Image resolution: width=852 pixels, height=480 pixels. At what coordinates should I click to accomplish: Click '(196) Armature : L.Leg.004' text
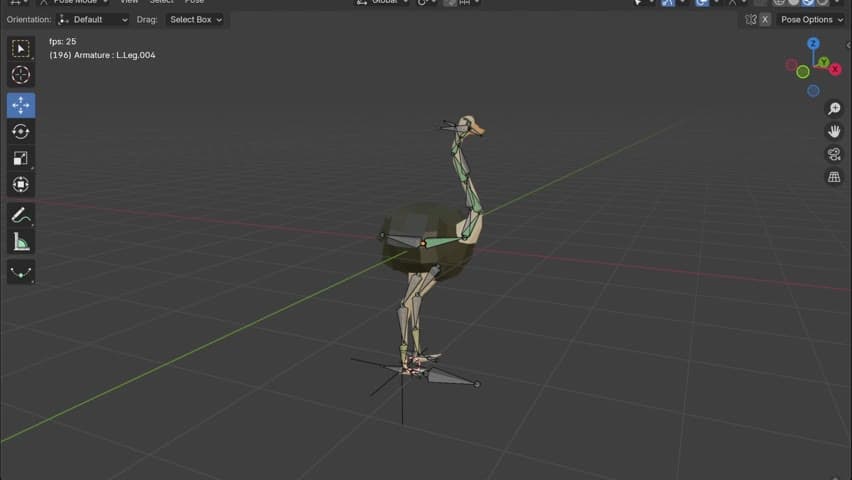pos(102,55)
